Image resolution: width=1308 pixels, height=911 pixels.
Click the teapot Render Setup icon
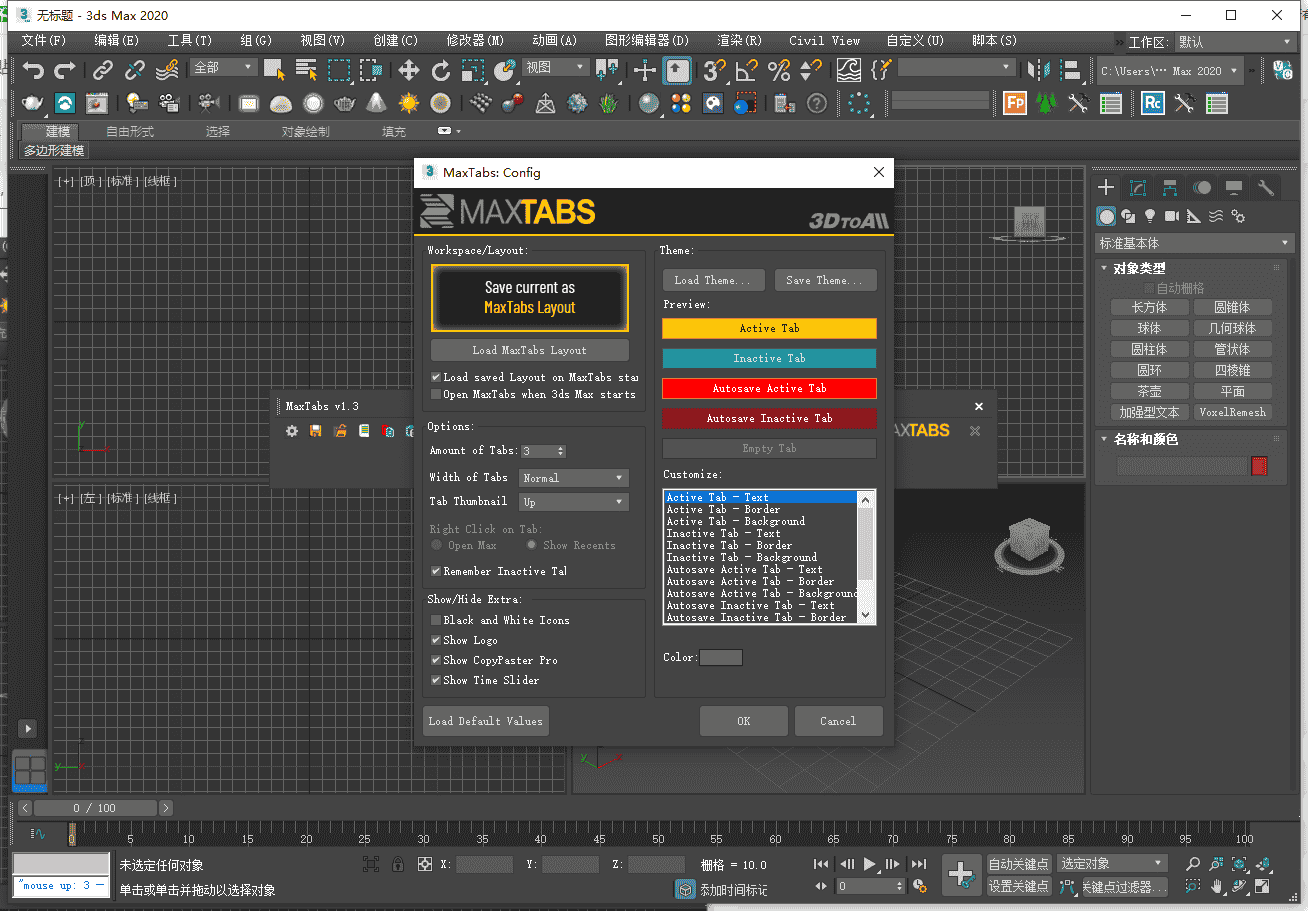[33, 103]
